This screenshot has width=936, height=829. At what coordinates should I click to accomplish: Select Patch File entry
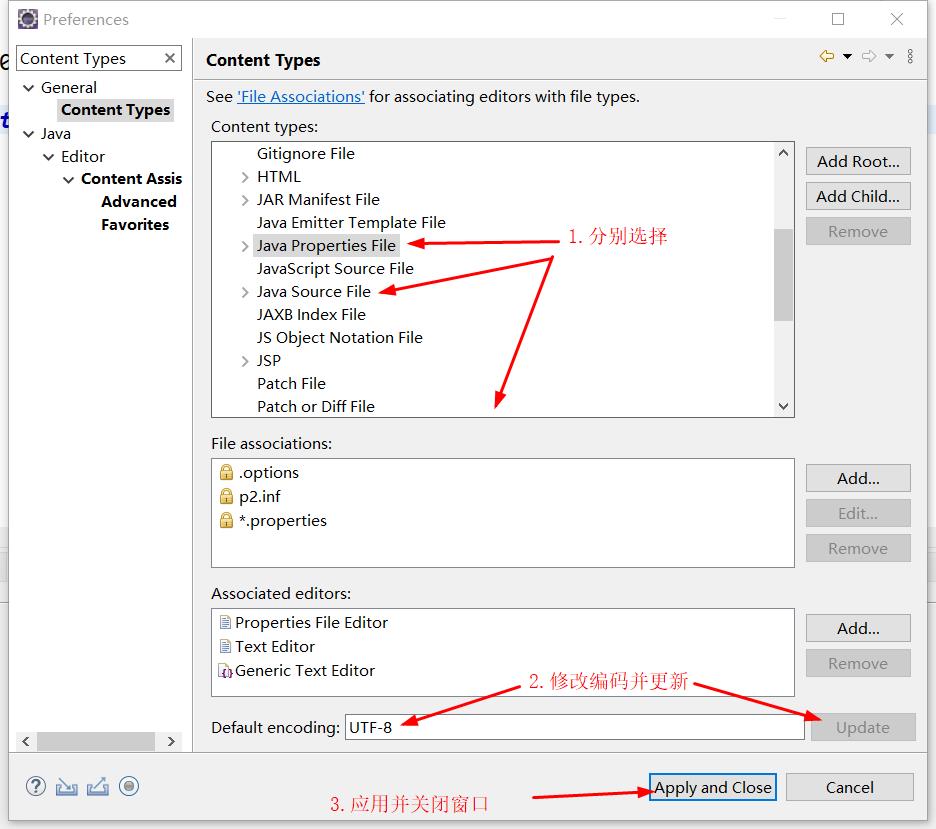pos(291,384)
